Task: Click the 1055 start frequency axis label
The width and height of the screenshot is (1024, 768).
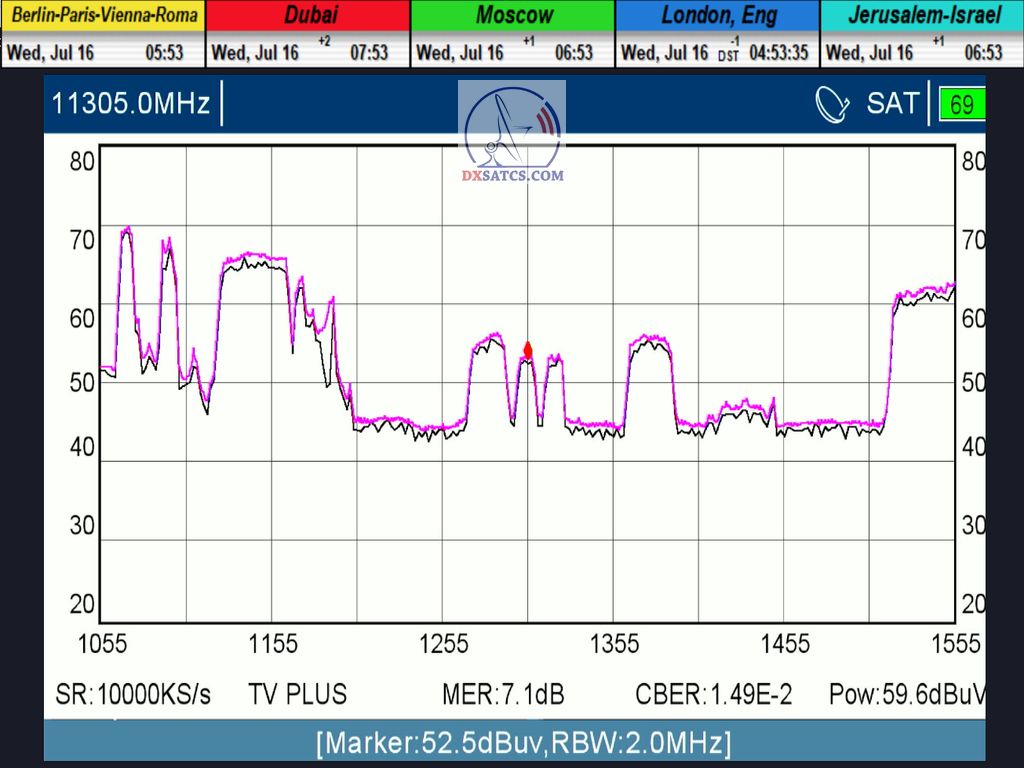Action: 102,643
